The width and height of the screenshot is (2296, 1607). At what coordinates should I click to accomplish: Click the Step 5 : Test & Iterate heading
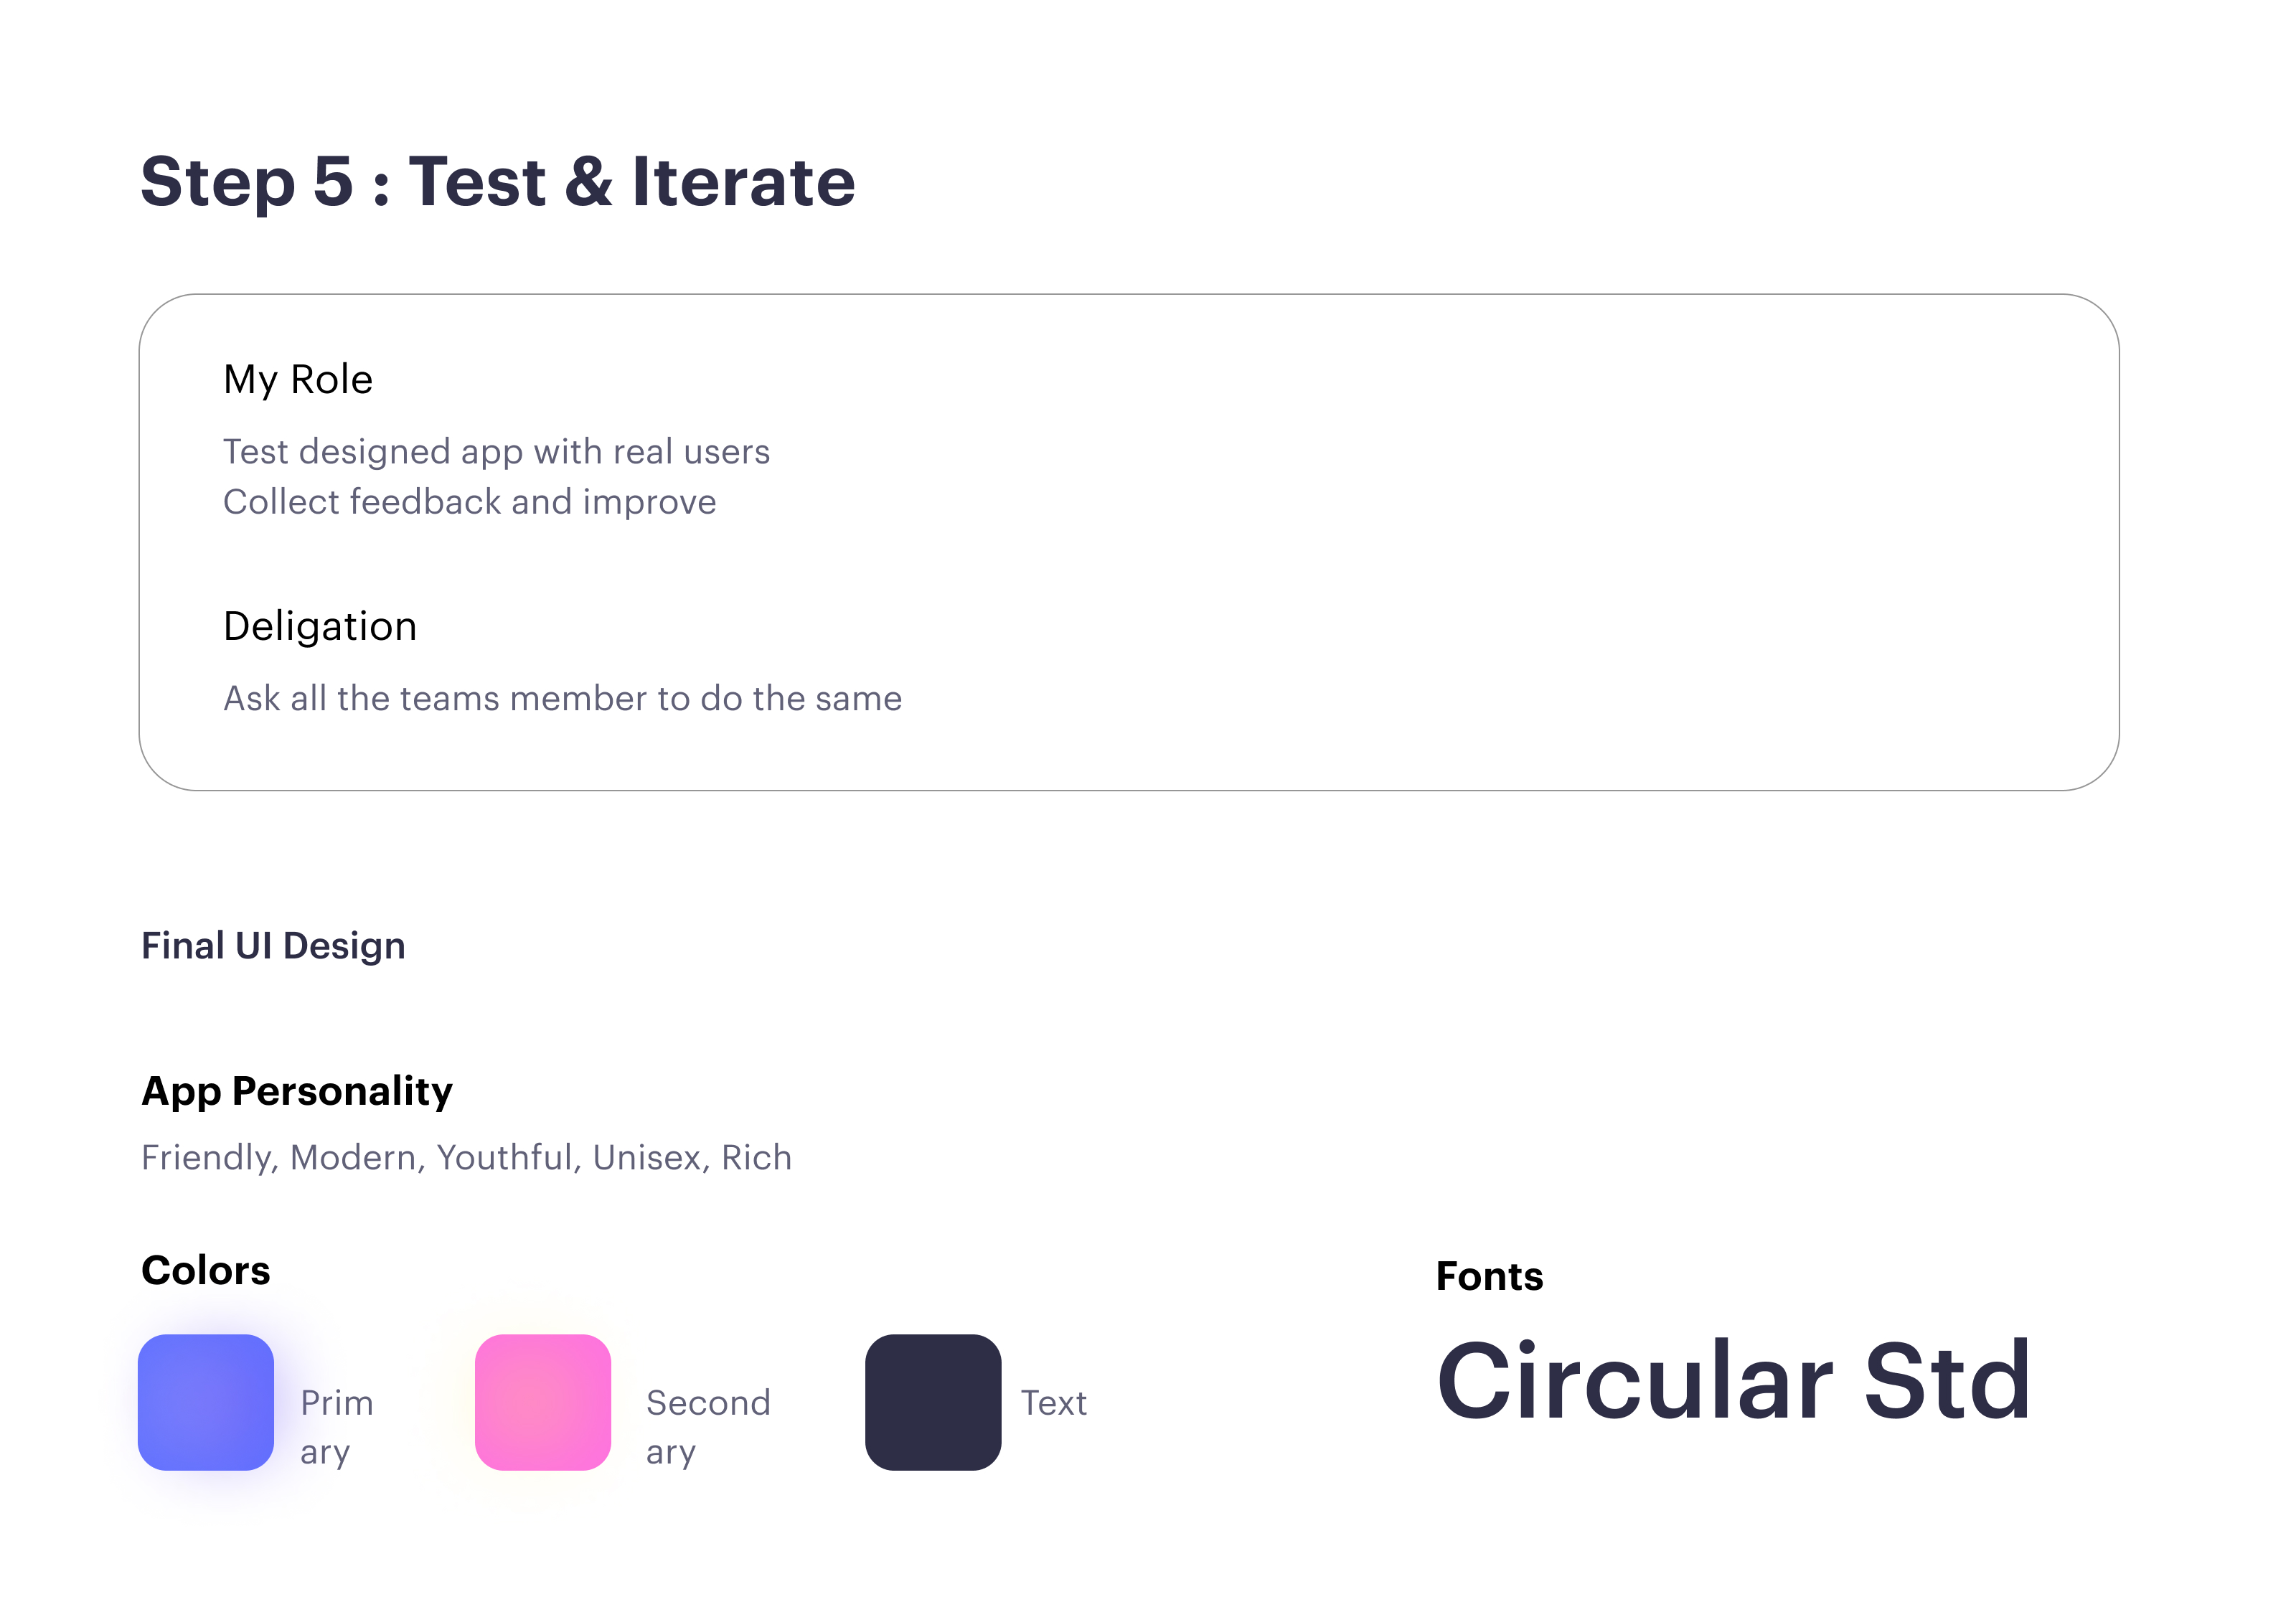(498, 182)
